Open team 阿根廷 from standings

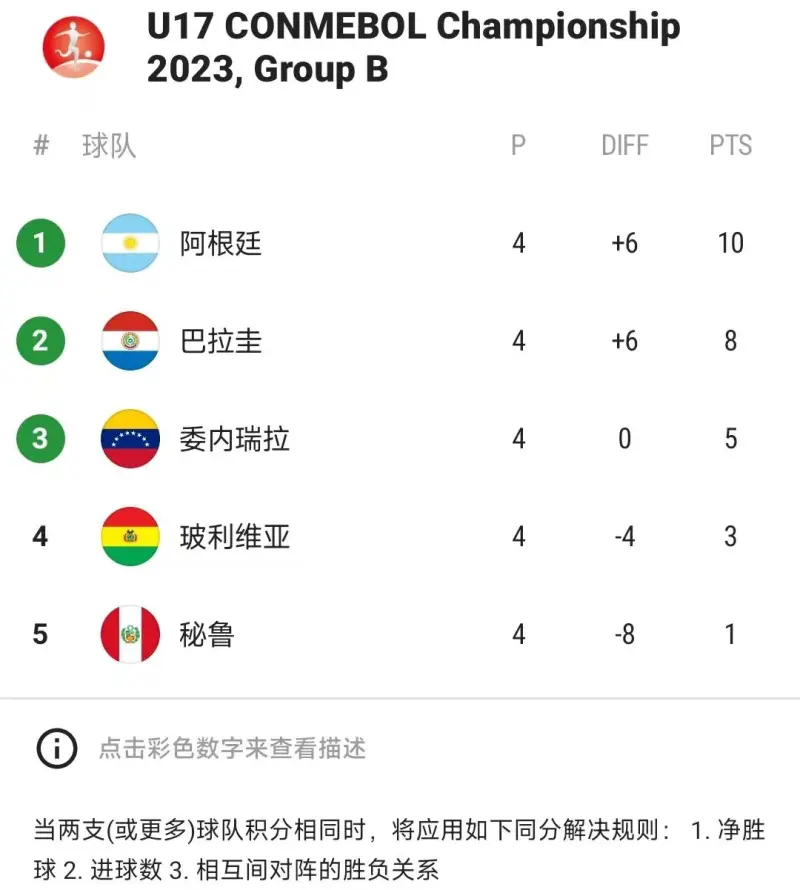pyautogui.click(x=220, y=244)
